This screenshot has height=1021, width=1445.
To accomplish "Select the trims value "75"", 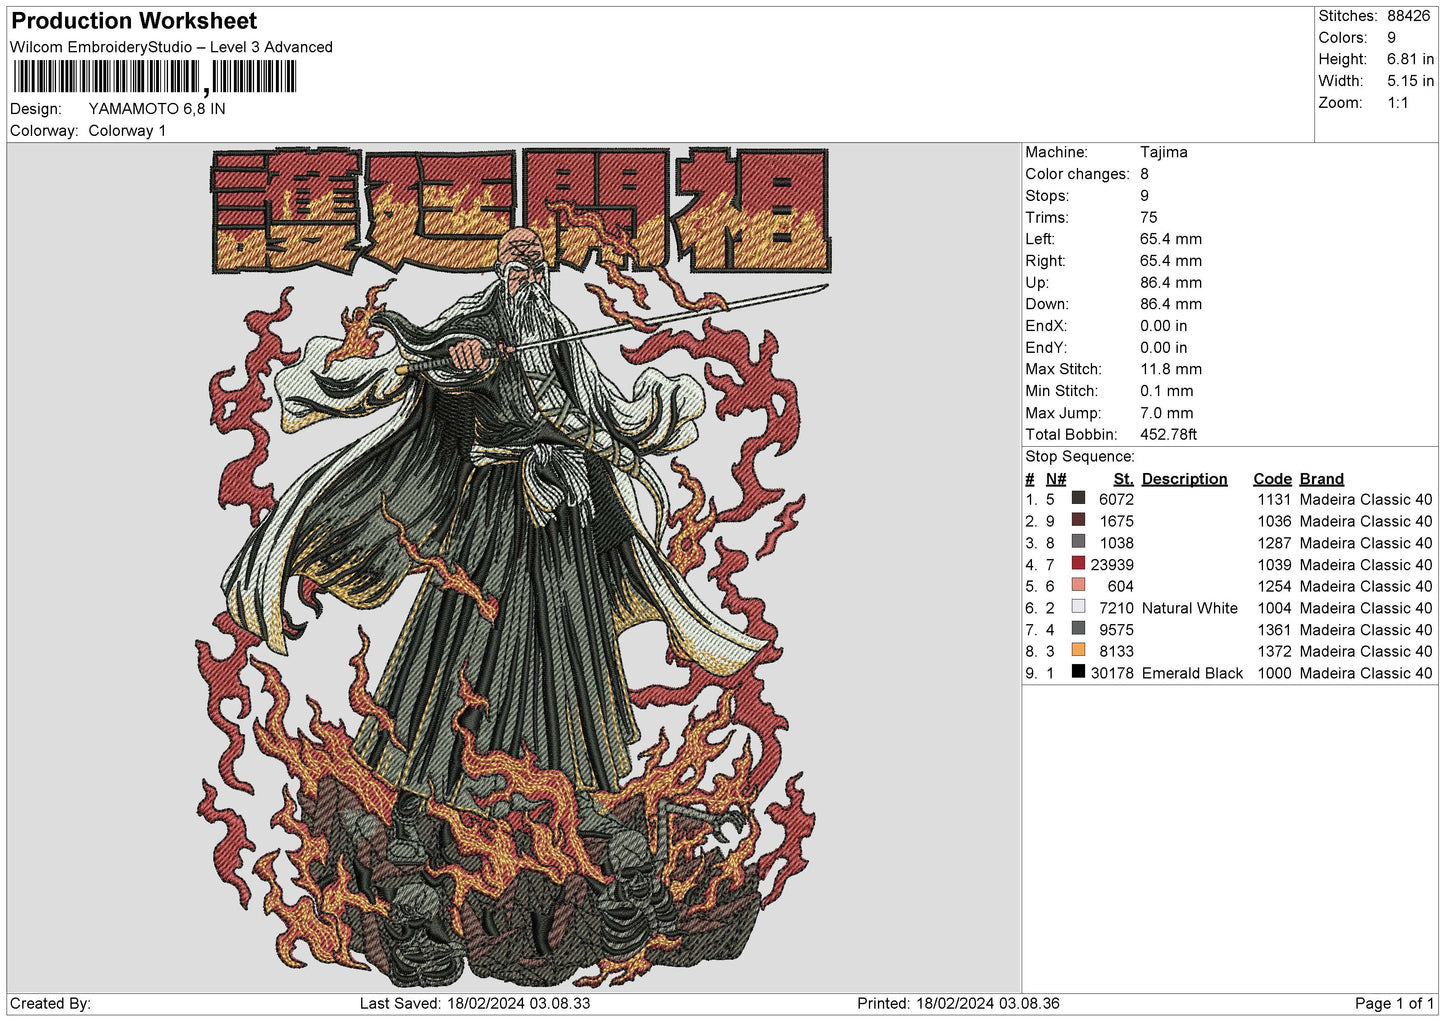I will coord(1149,217).
